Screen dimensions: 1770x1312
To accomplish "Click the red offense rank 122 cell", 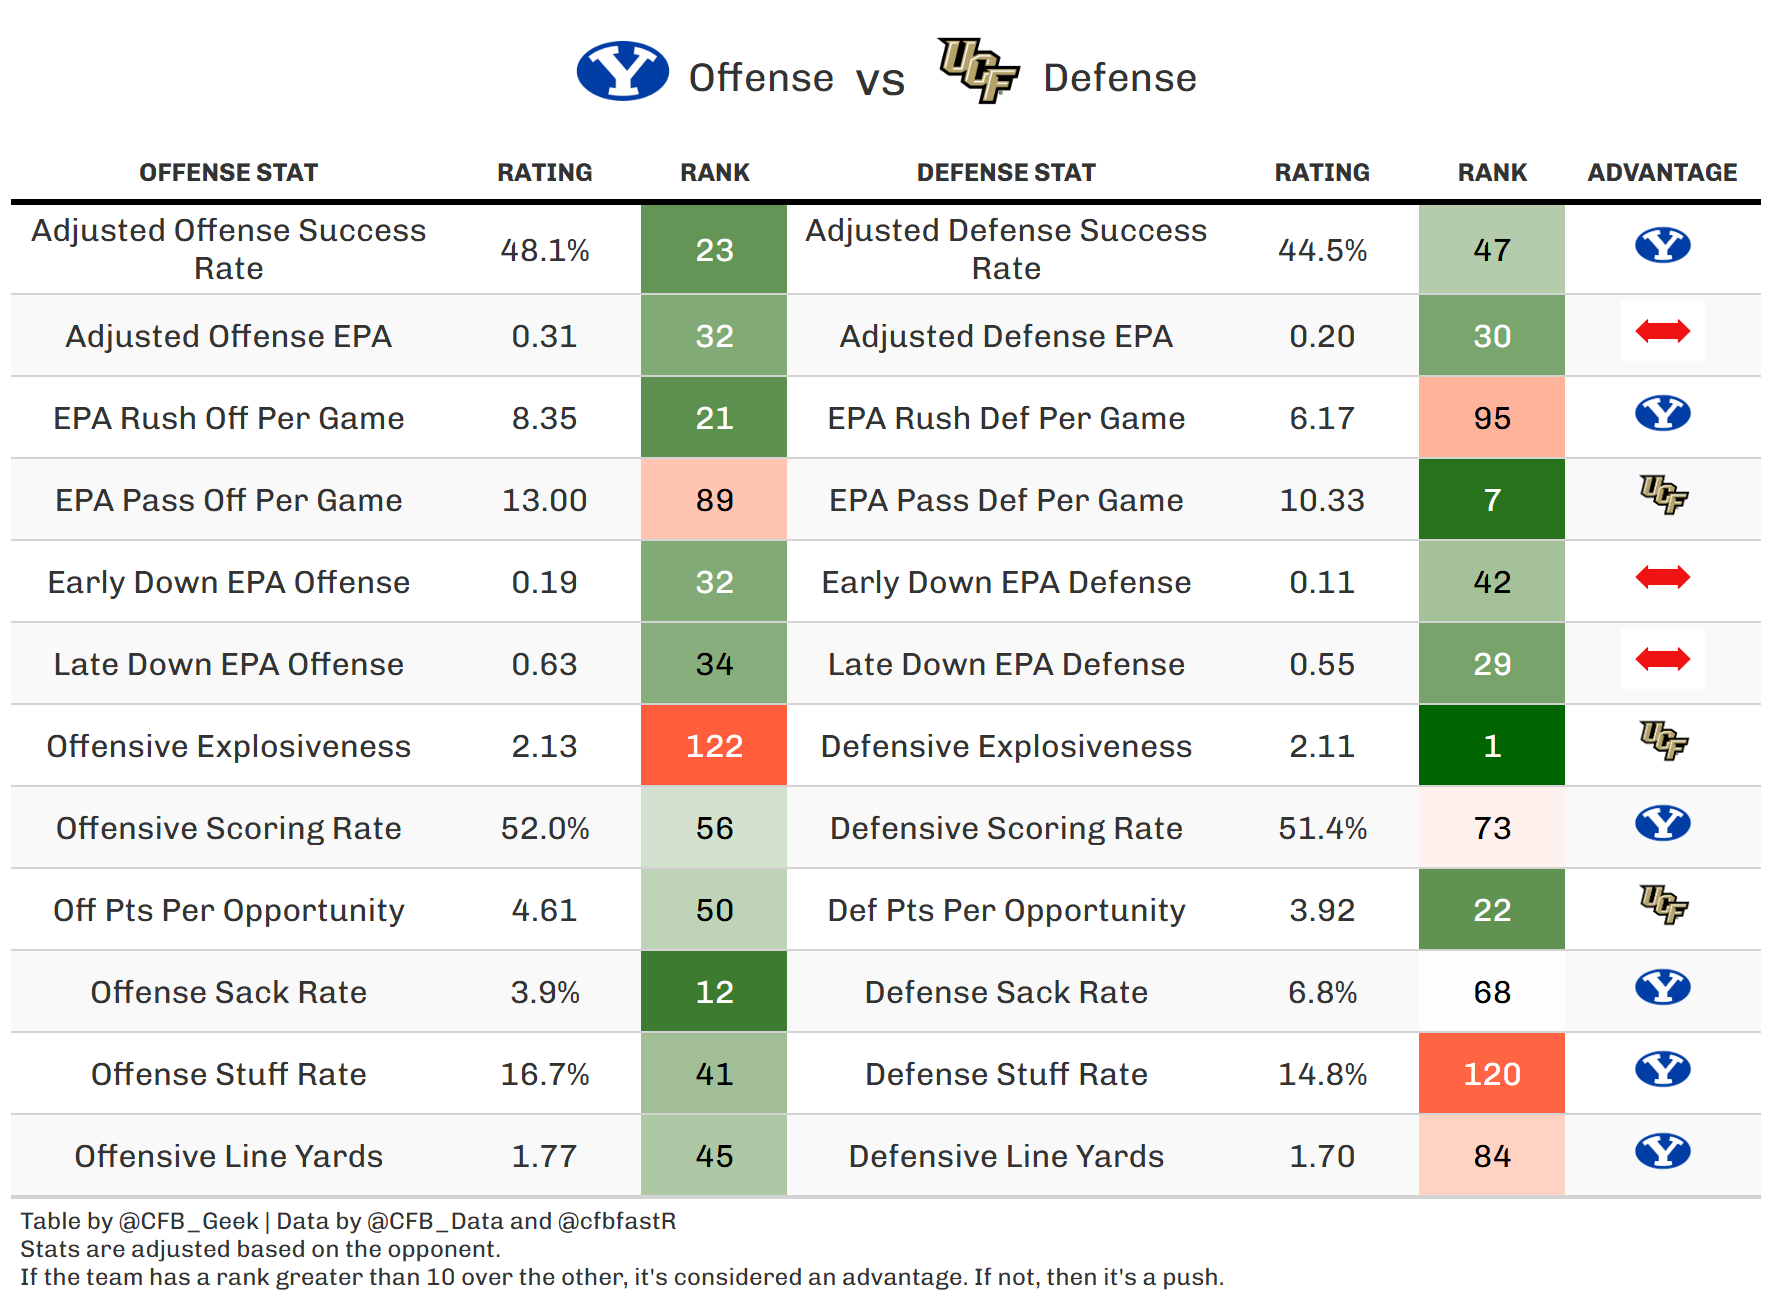I will [x=714, y=746].
